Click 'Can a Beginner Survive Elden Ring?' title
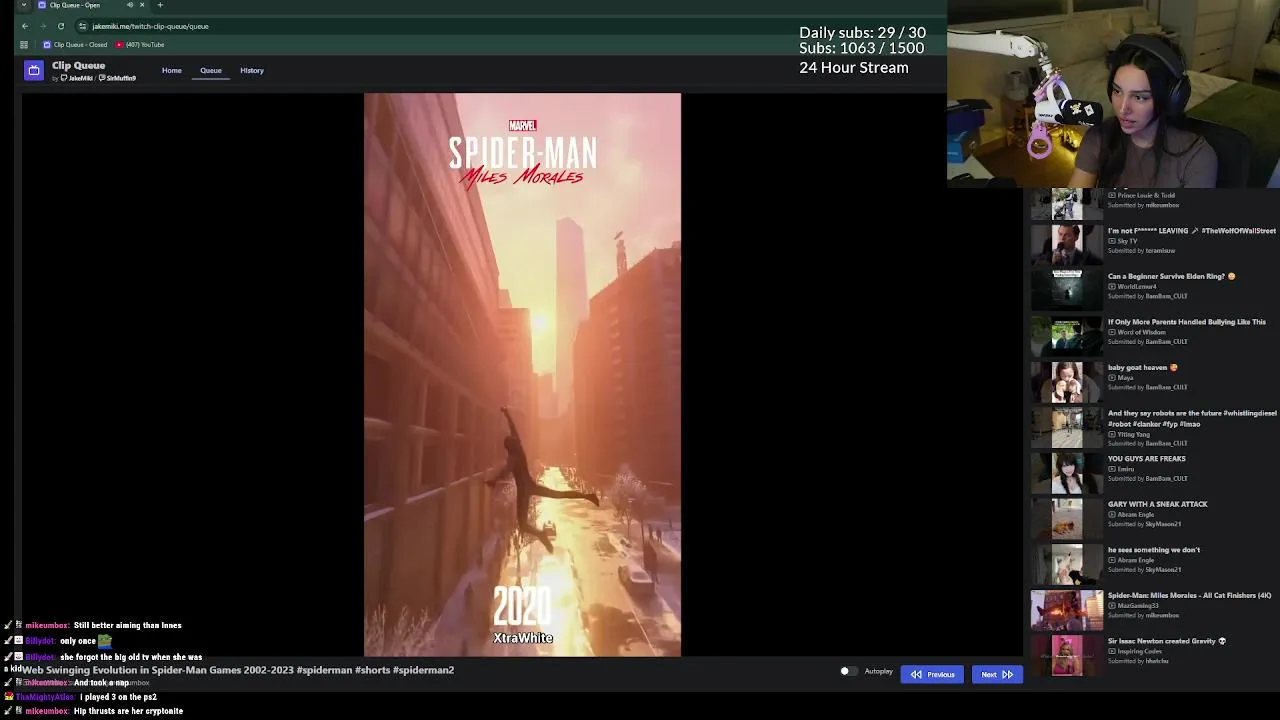 1171,276
